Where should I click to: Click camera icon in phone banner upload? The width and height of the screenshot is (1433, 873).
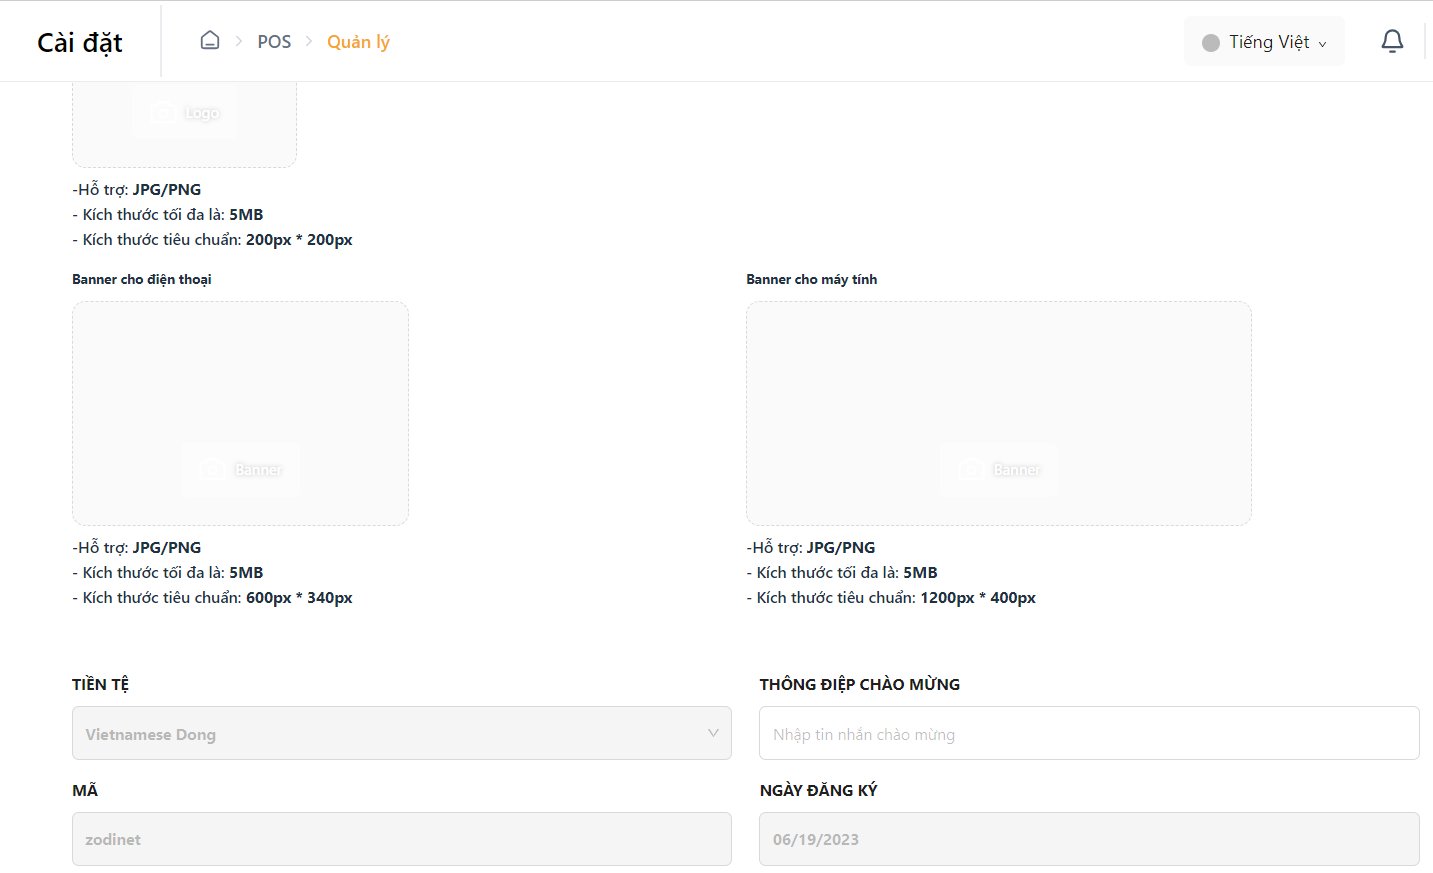point(211,469)
